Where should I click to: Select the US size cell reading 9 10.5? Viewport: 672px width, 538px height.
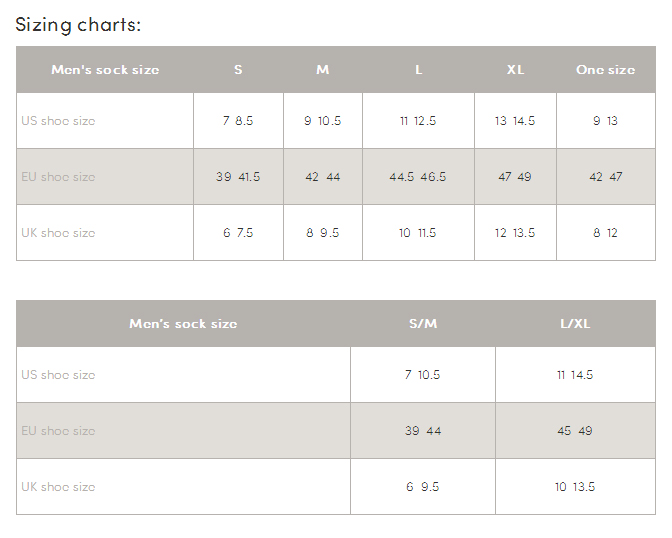pyautogui.click(x=323, y=121)
